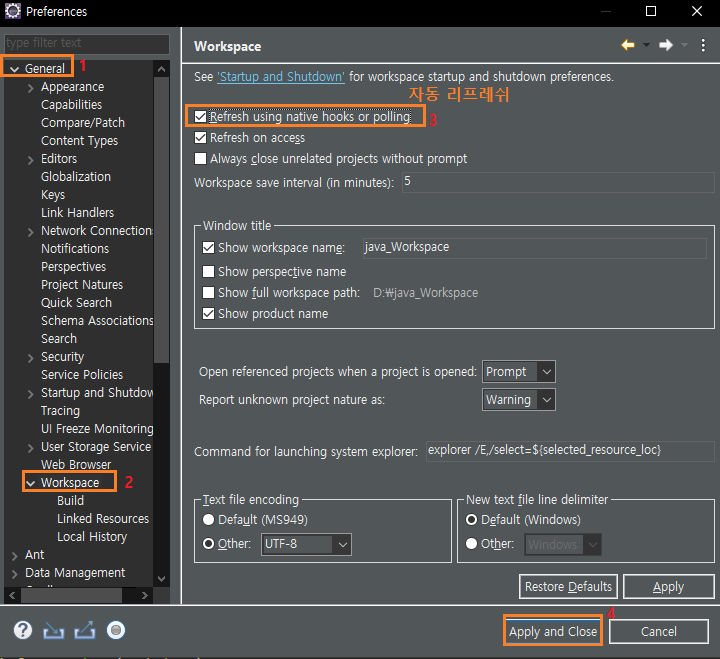The width and height of the screenshot is (720, 659).
Task: Expand the Ant tree node
Action: click(15, 556)
